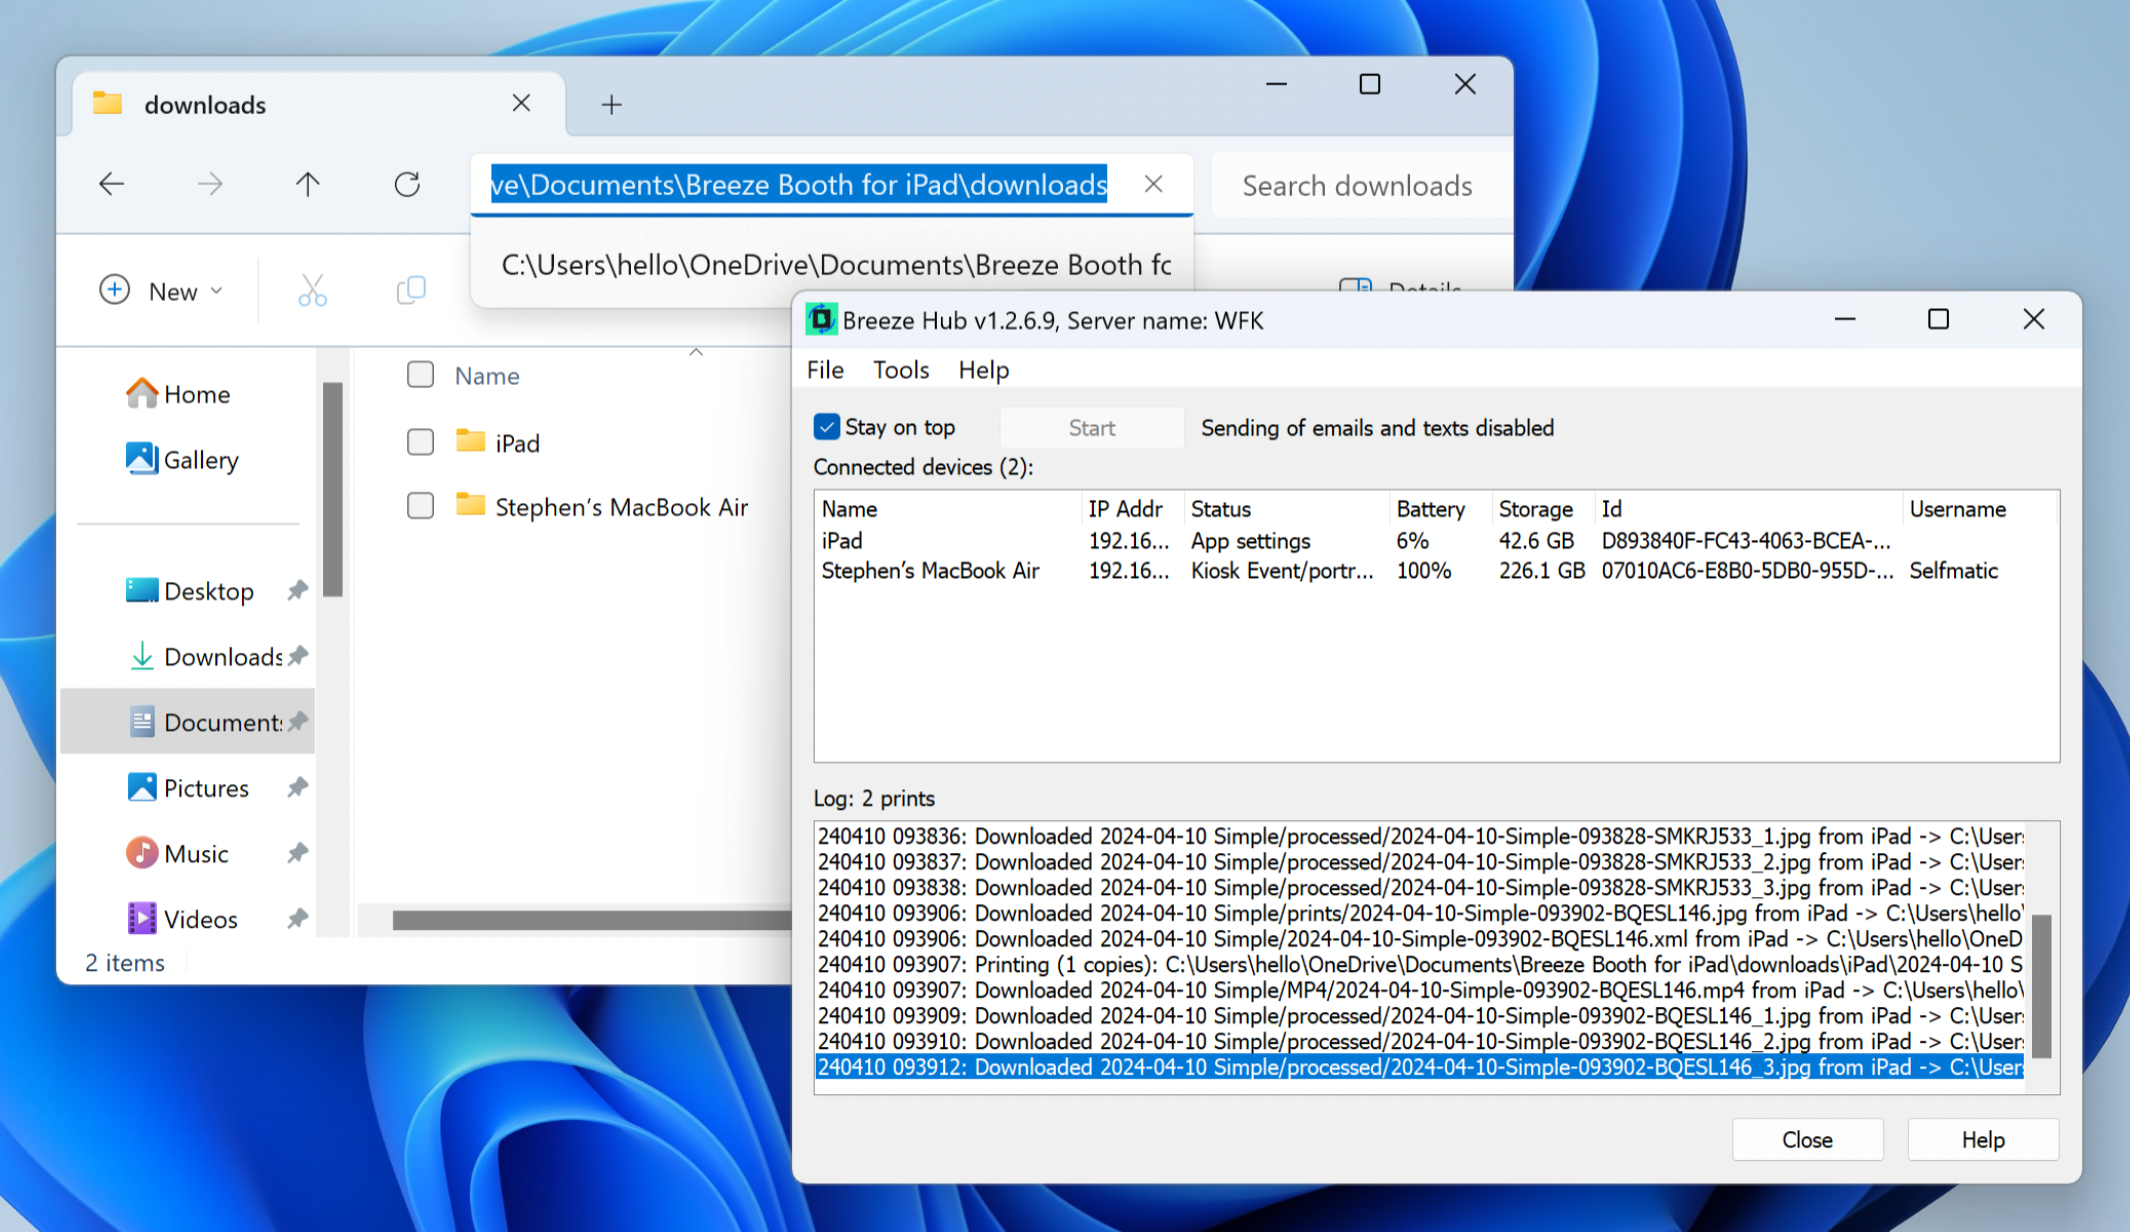Click the Up directory arrow
The image size is (2130, 1232).
(307, 184)
